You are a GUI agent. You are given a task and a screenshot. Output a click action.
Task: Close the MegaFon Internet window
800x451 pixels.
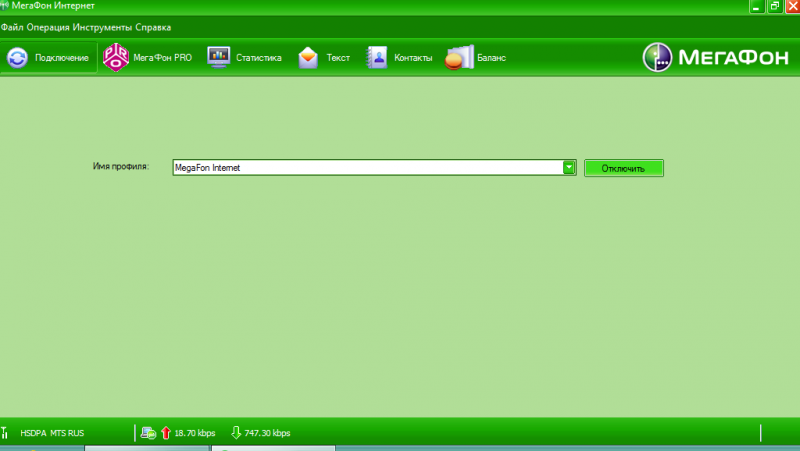793,6
